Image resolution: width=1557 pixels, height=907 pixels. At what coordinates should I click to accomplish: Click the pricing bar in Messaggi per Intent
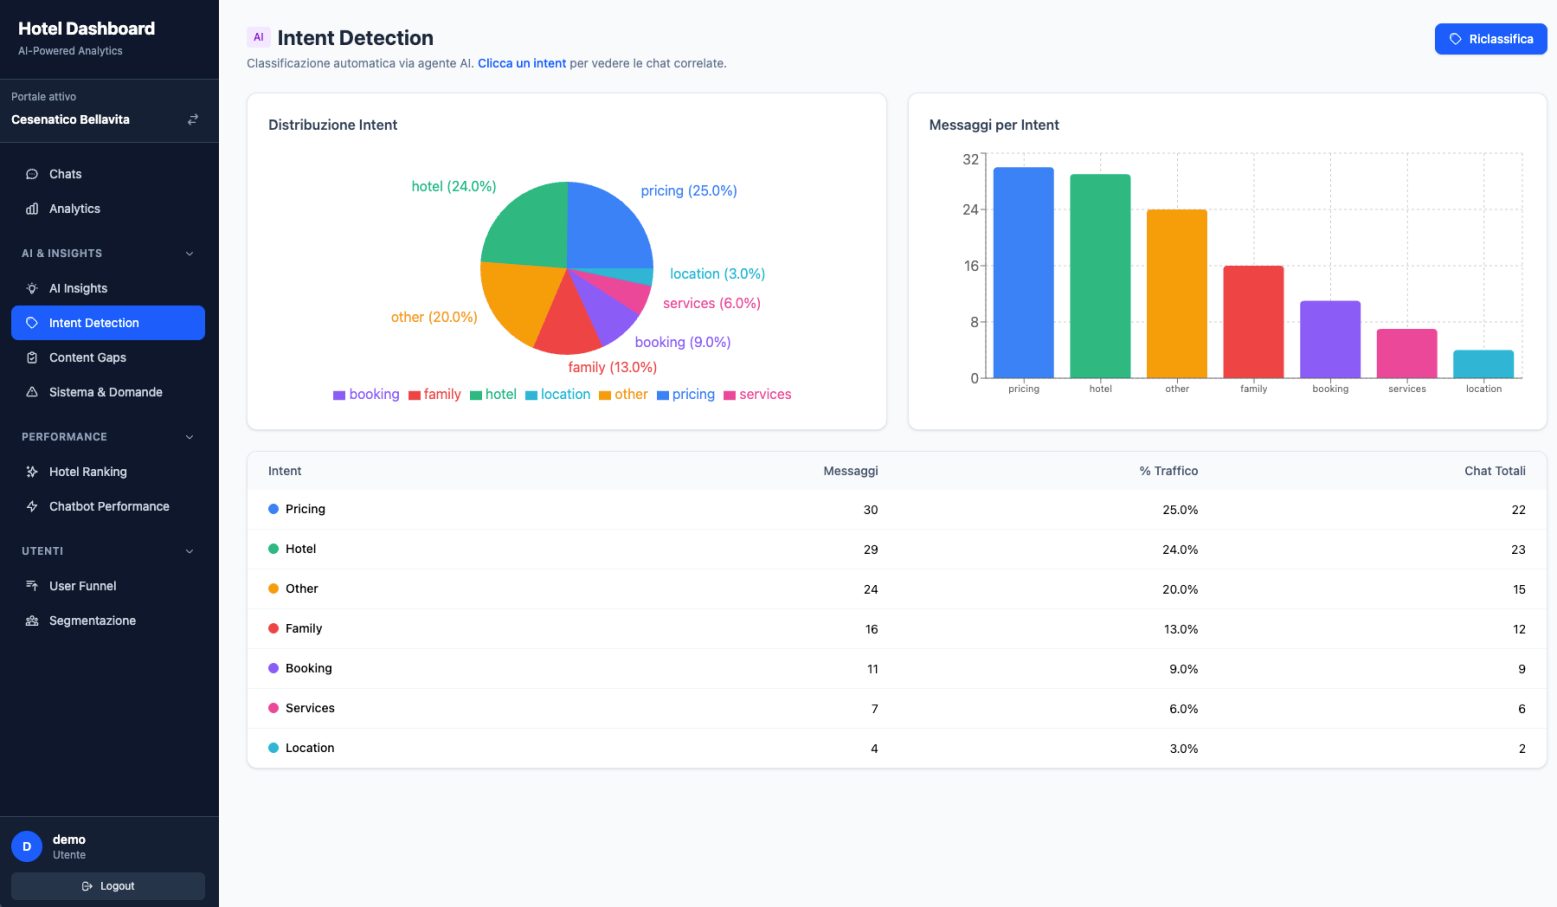[1023, 272]
